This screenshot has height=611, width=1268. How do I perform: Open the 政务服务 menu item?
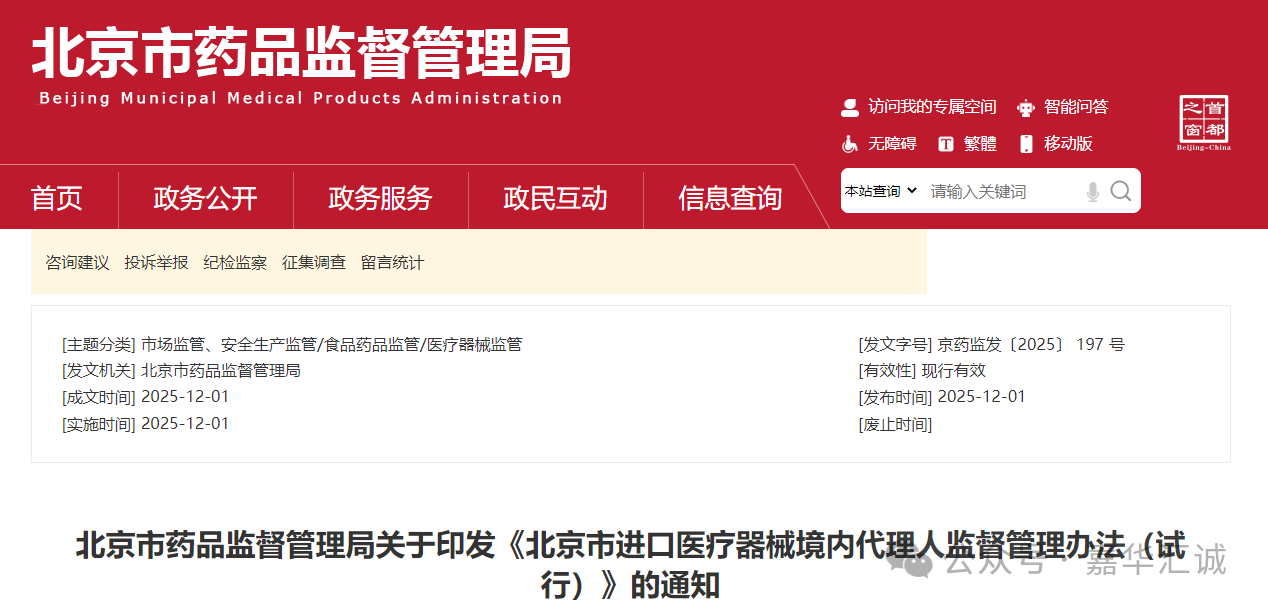pyautogui.click(x=380, y=198)
